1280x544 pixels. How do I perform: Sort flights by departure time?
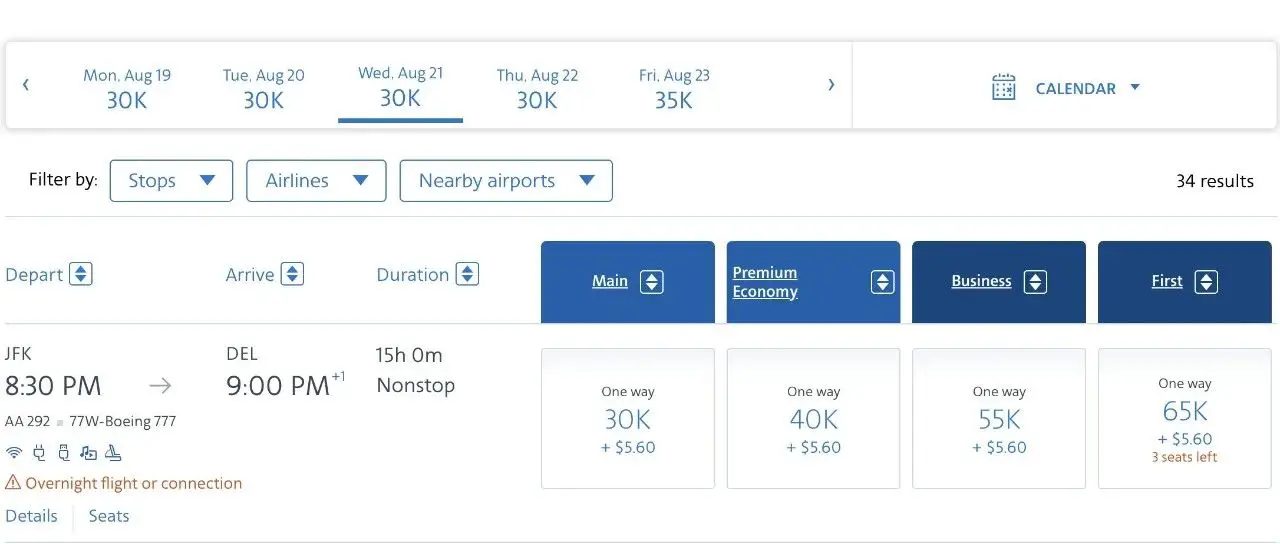click(81, 274)
